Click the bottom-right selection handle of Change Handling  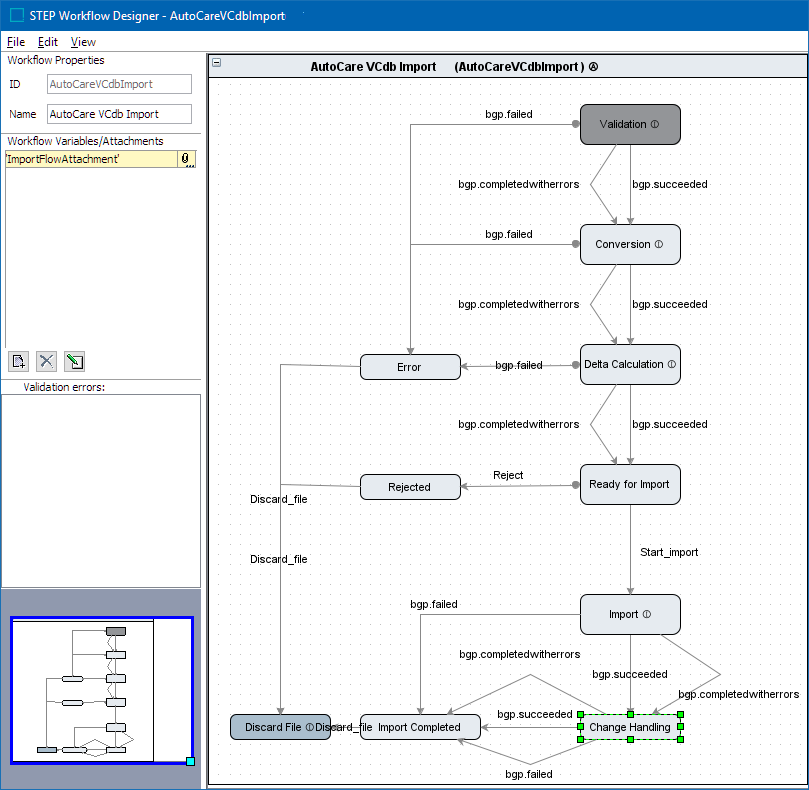click(681, 739)
